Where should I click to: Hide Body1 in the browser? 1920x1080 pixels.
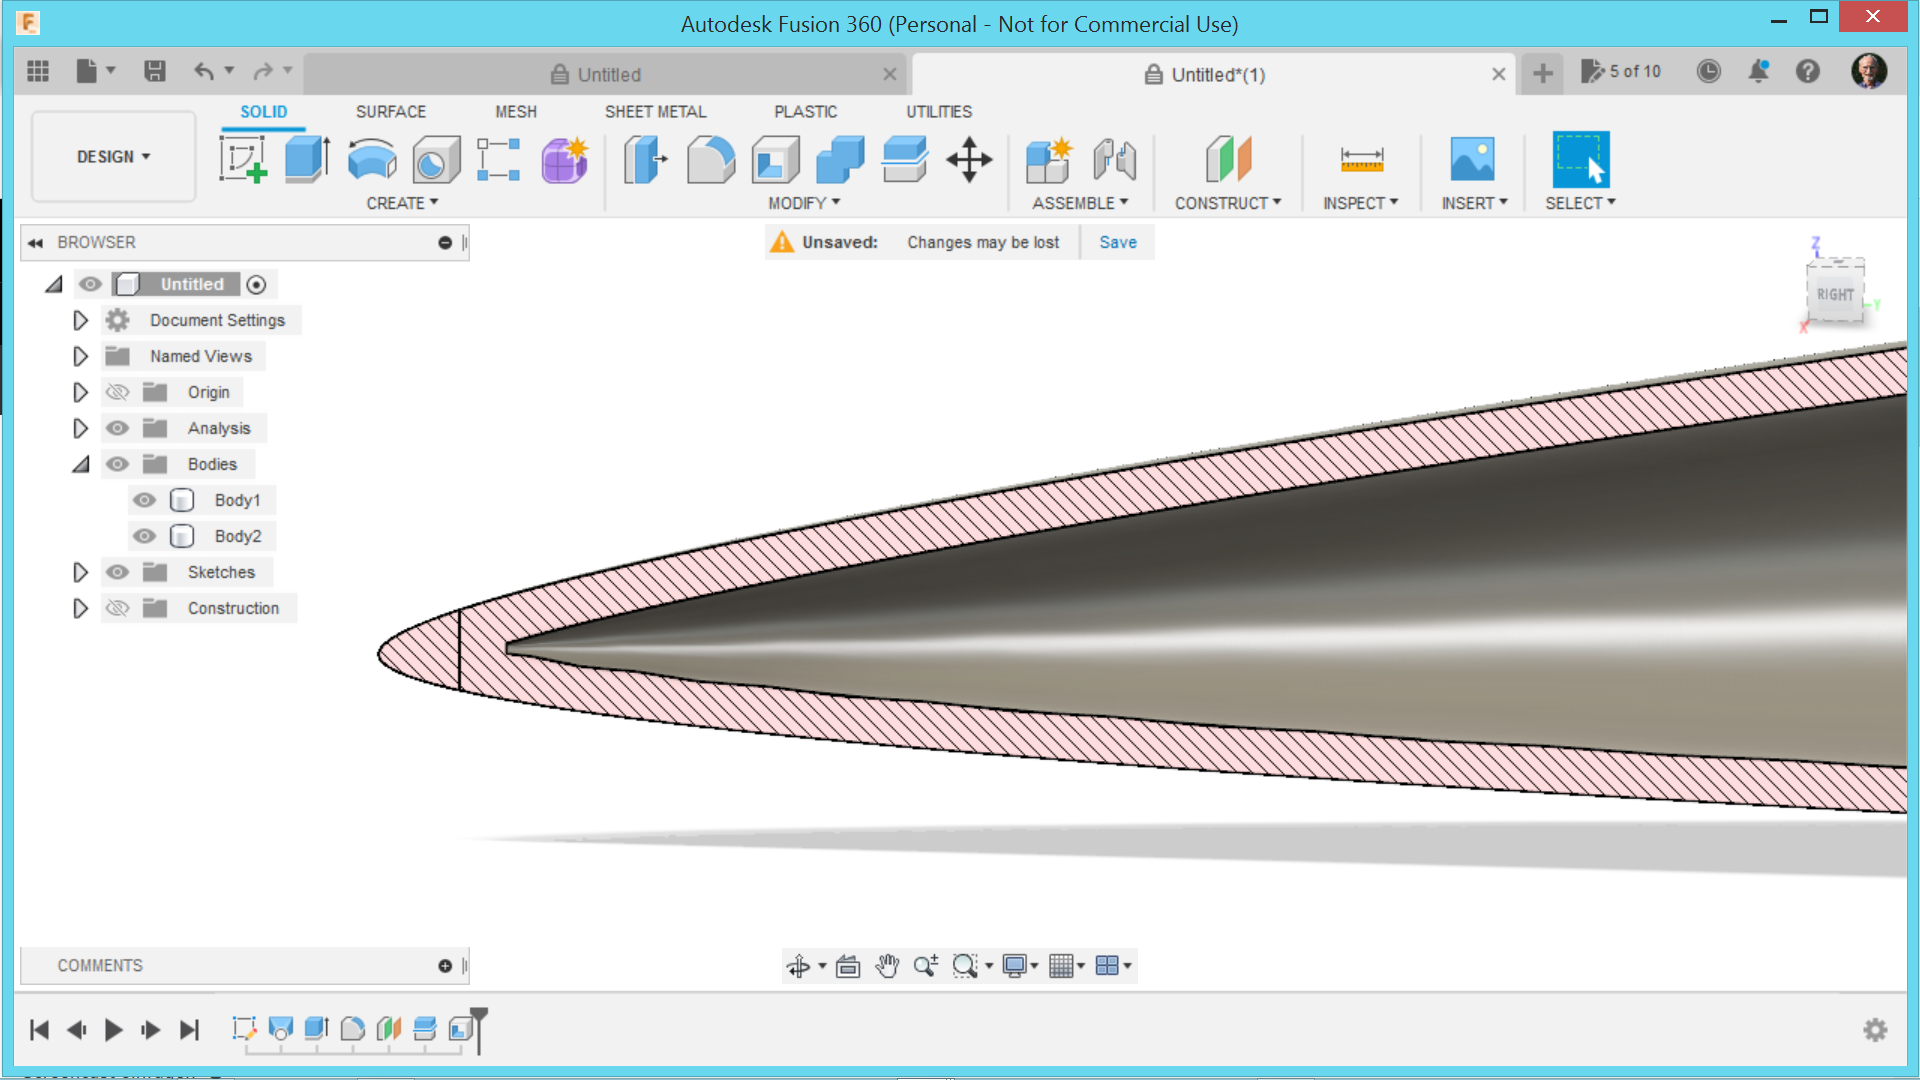point(145,500)
